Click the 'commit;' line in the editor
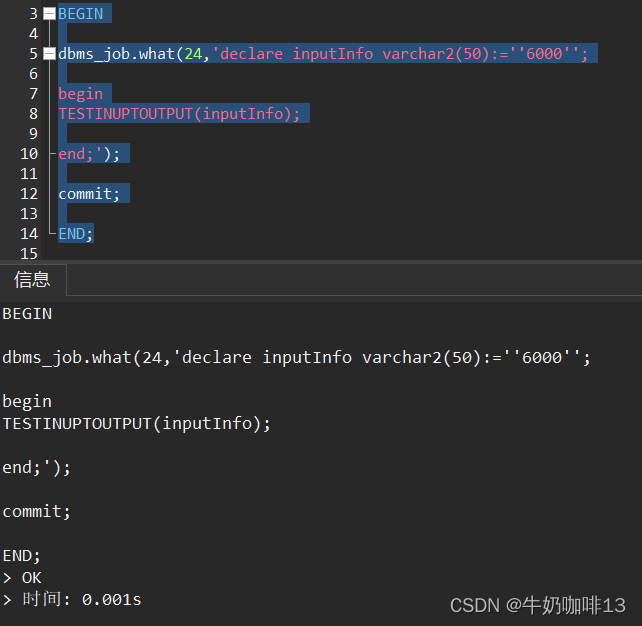The height and width of the screenshot is (626, 642). (89, 194)
